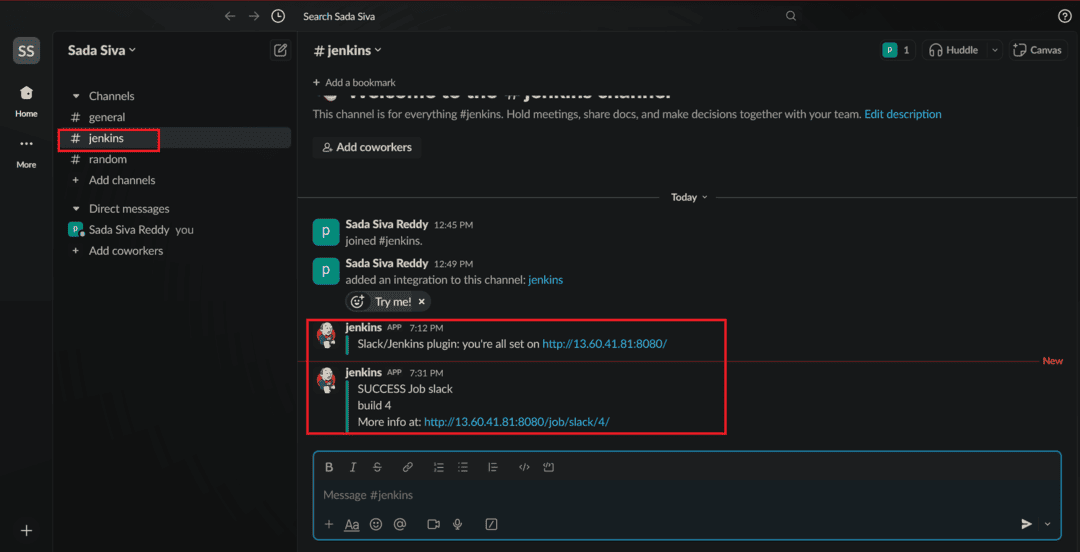Click the 12:45 PM timestamp

coord(453,225)
